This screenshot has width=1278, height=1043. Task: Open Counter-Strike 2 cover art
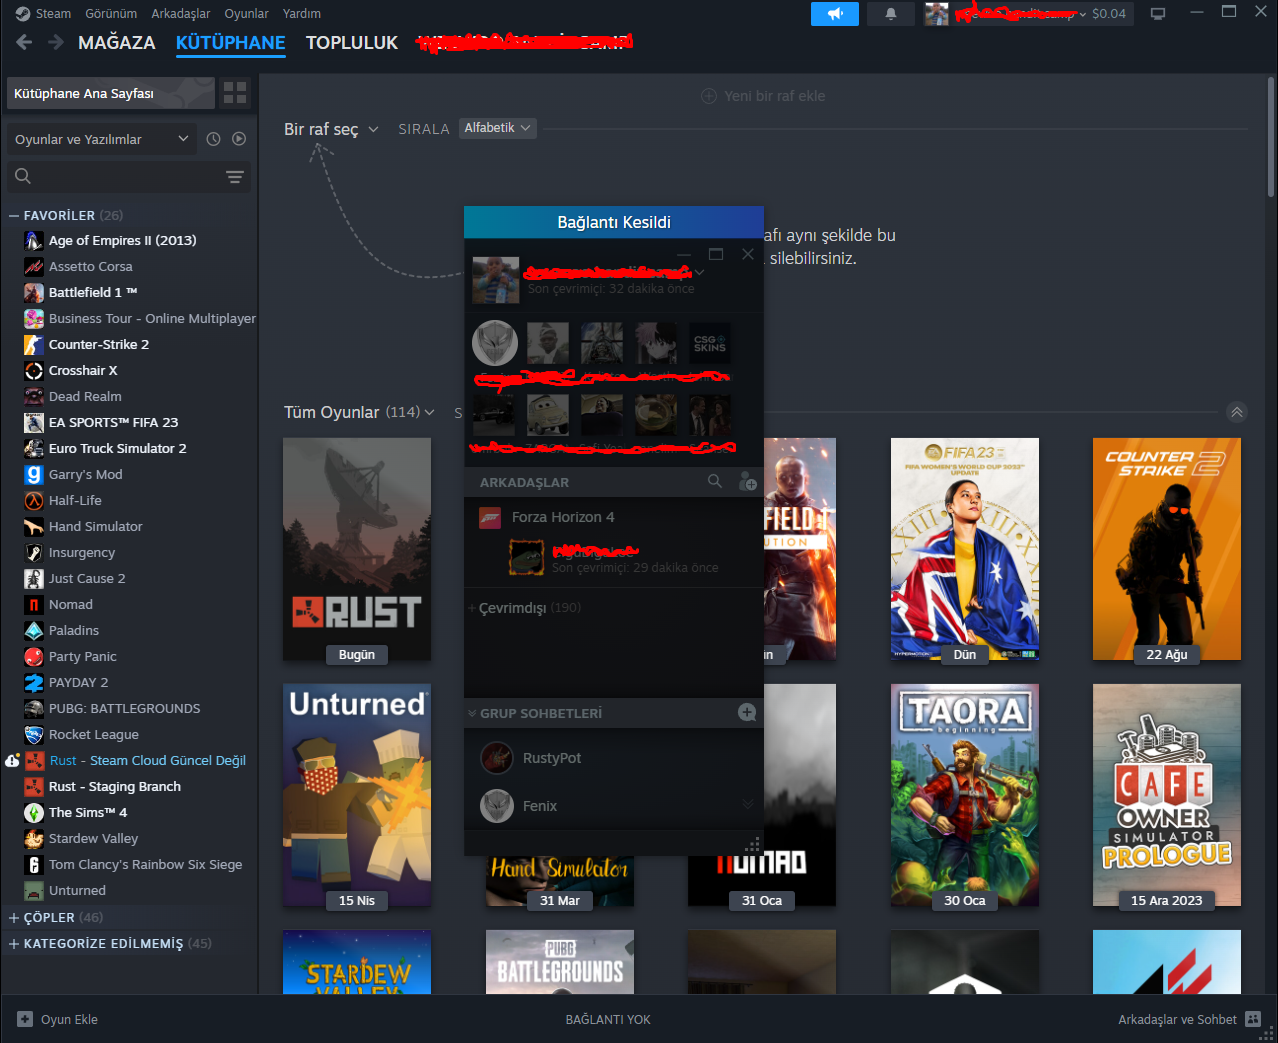point(1167,549)
